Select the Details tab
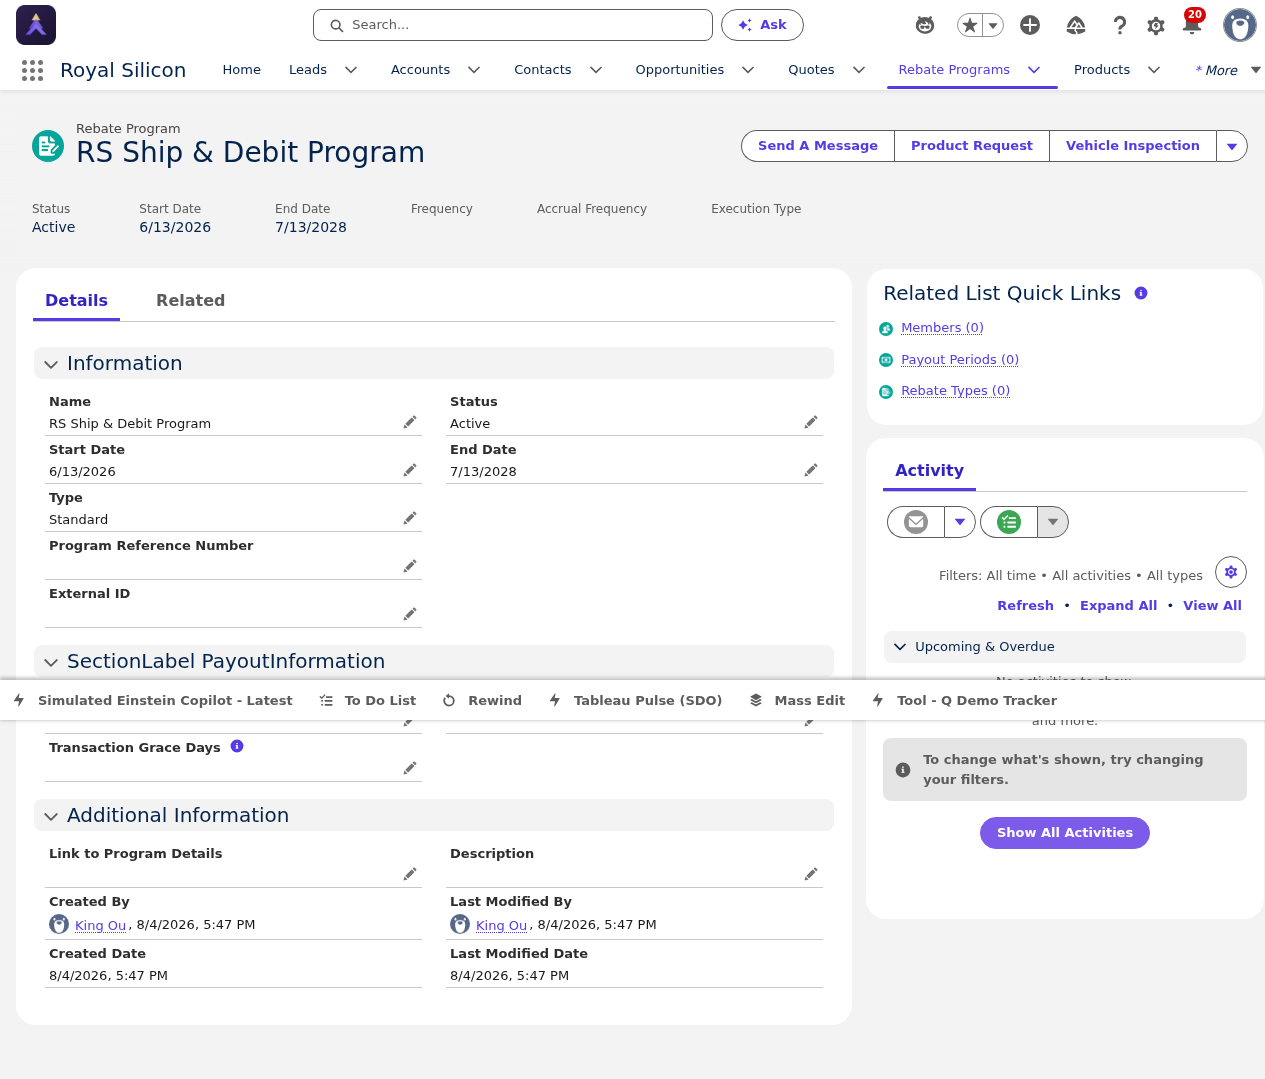This screenshot has width=1265, height=1079. point(76,301)
